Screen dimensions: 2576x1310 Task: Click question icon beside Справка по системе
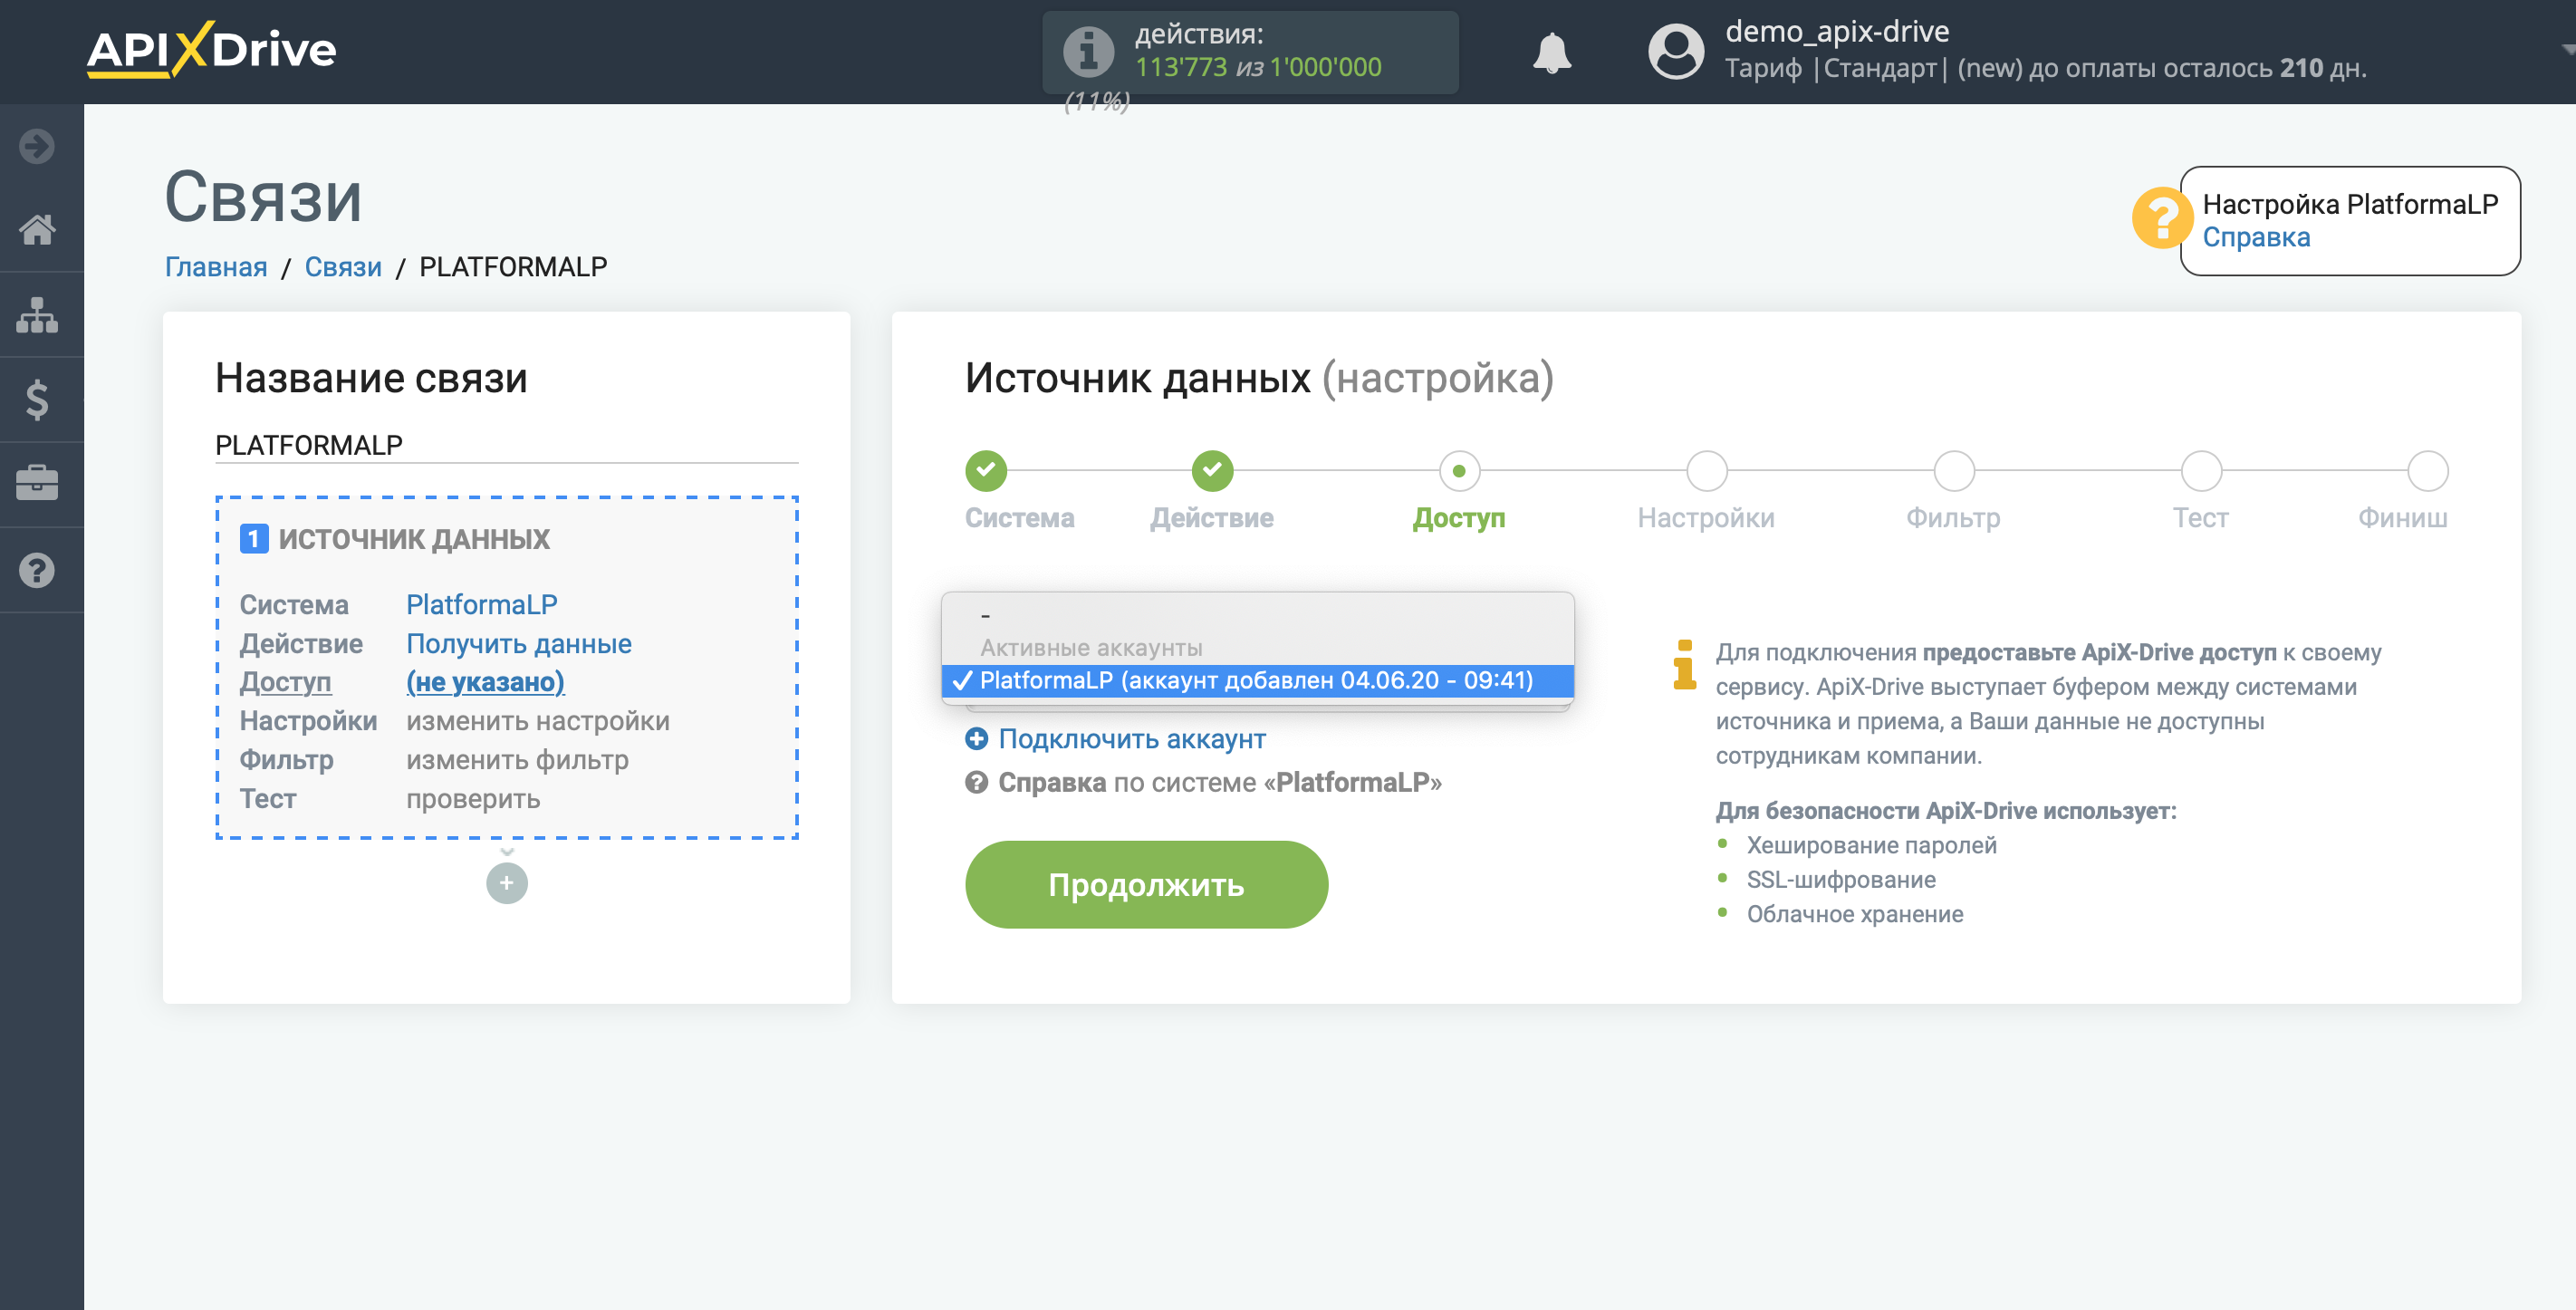[x=976, y=782]
